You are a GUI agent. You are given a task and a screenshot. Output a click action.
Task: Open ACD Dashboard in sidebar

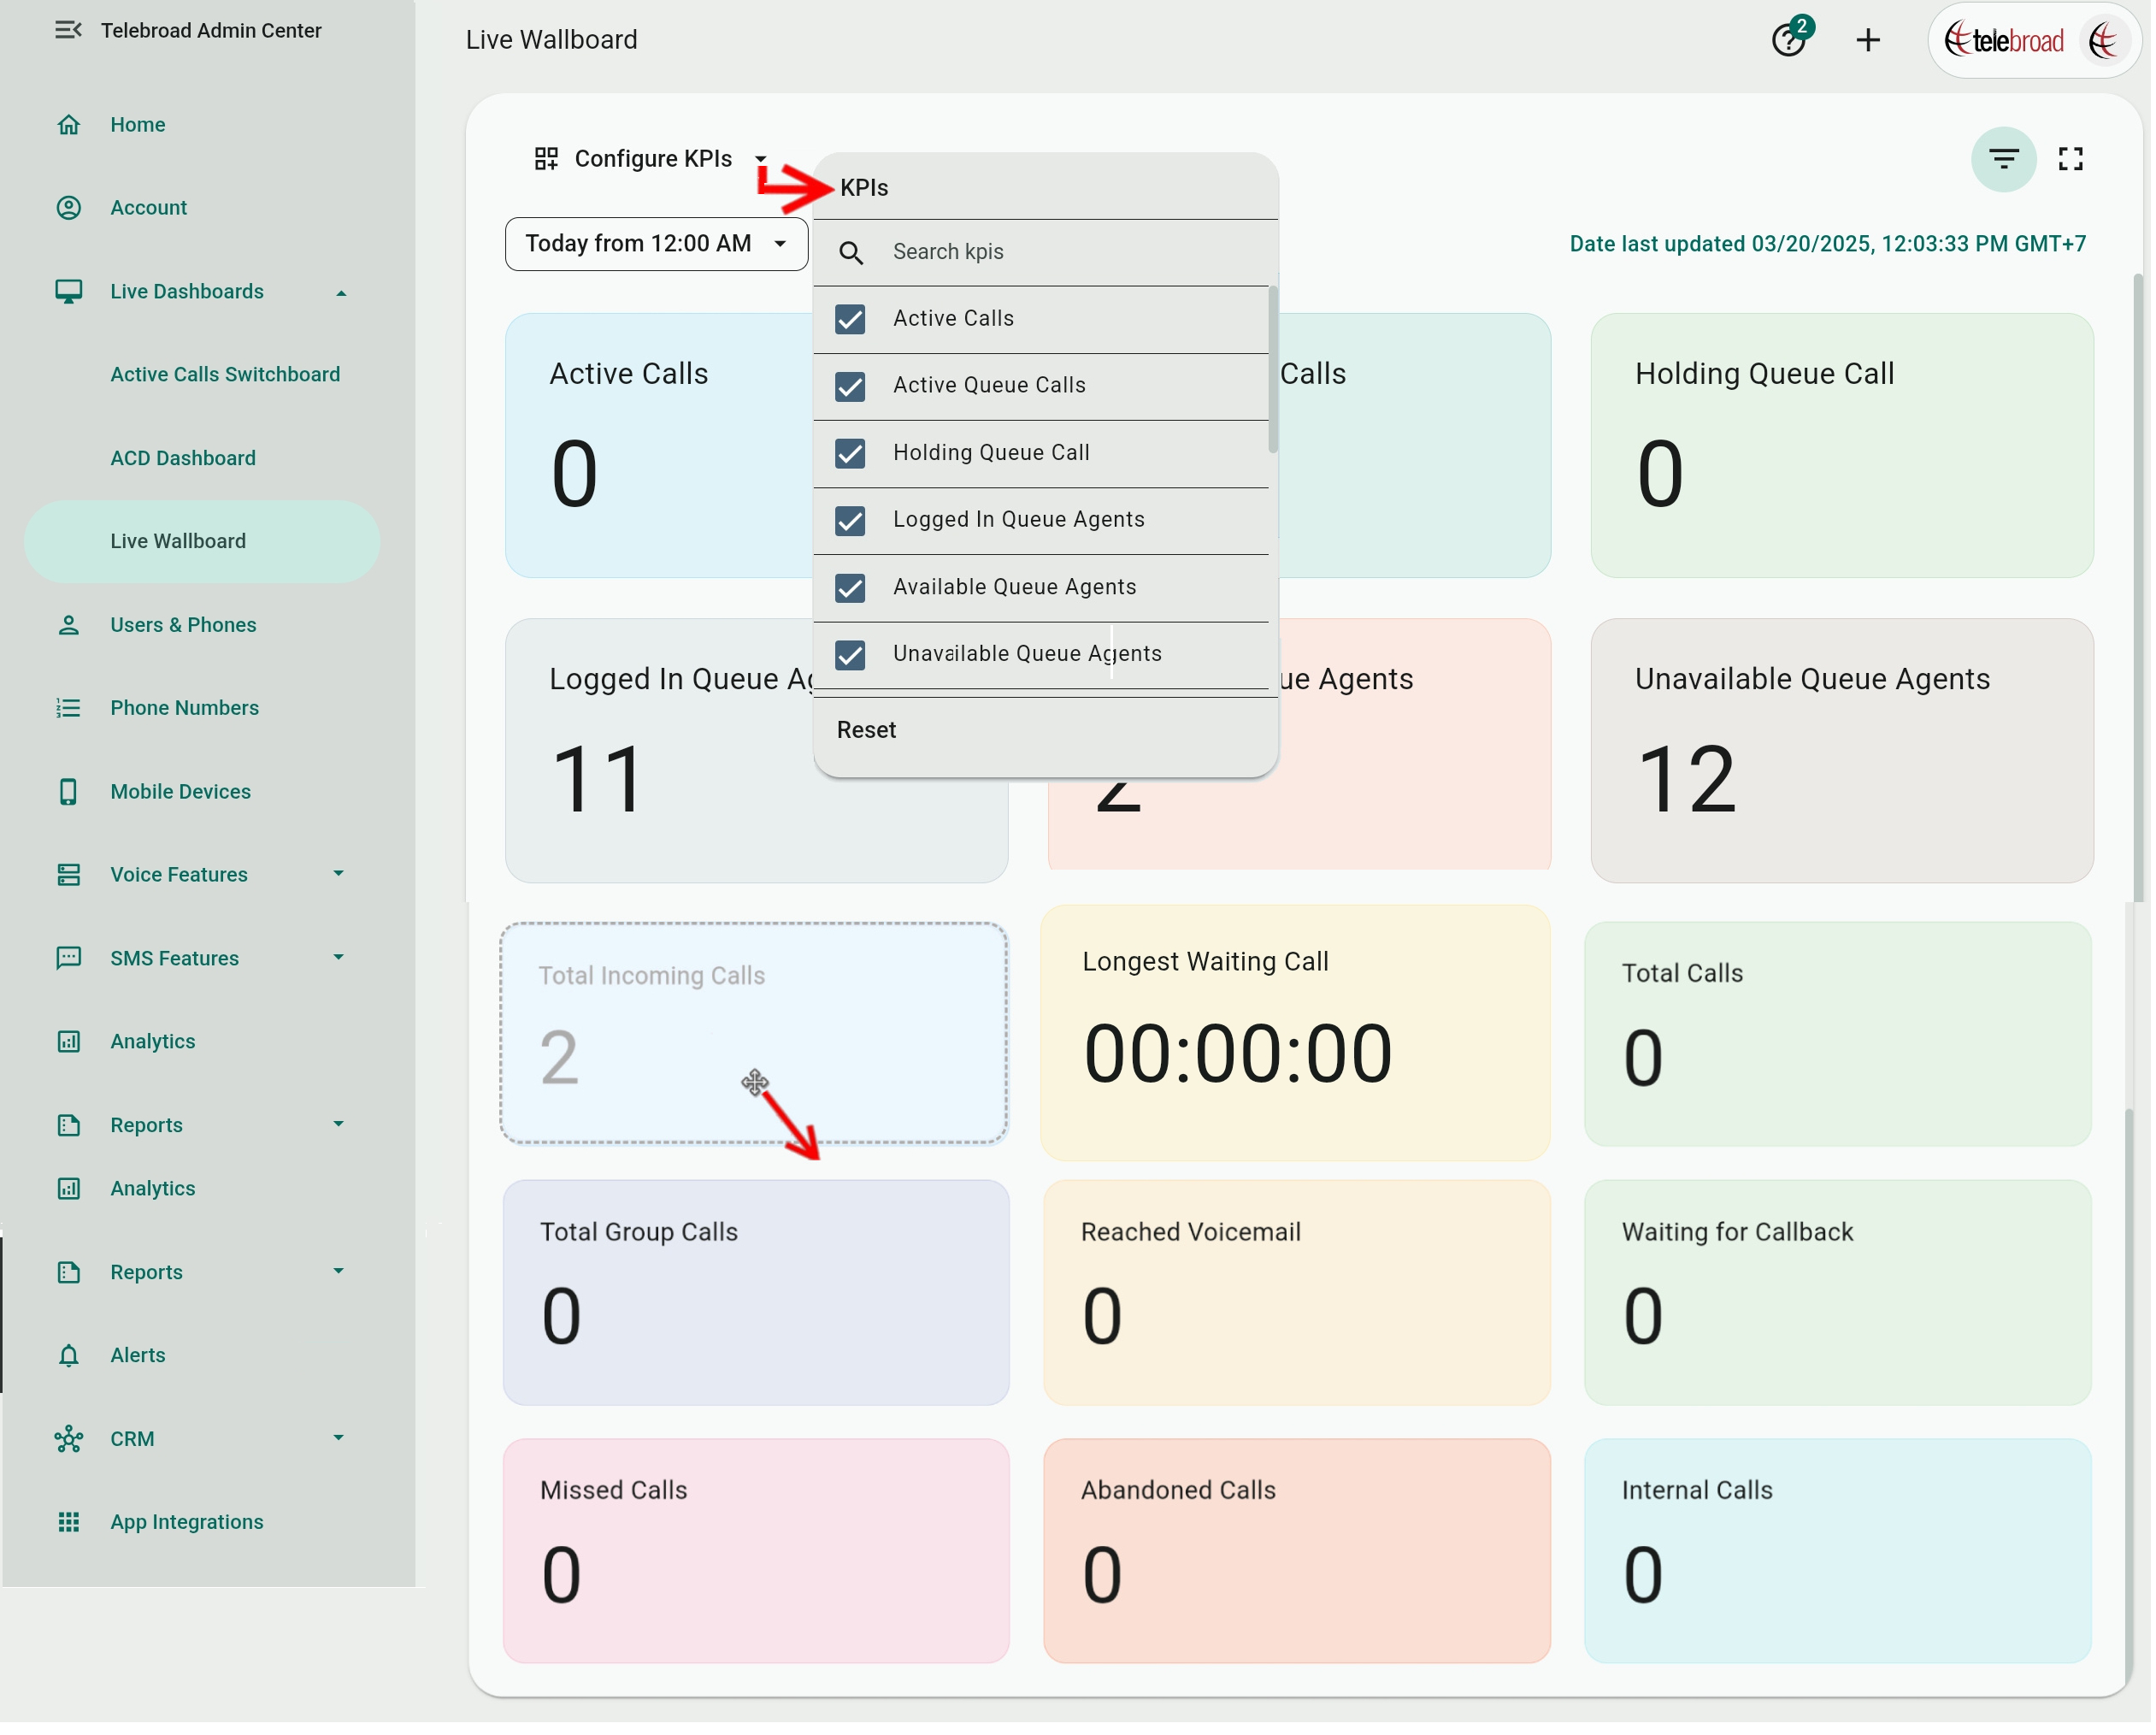click(183, 459)
